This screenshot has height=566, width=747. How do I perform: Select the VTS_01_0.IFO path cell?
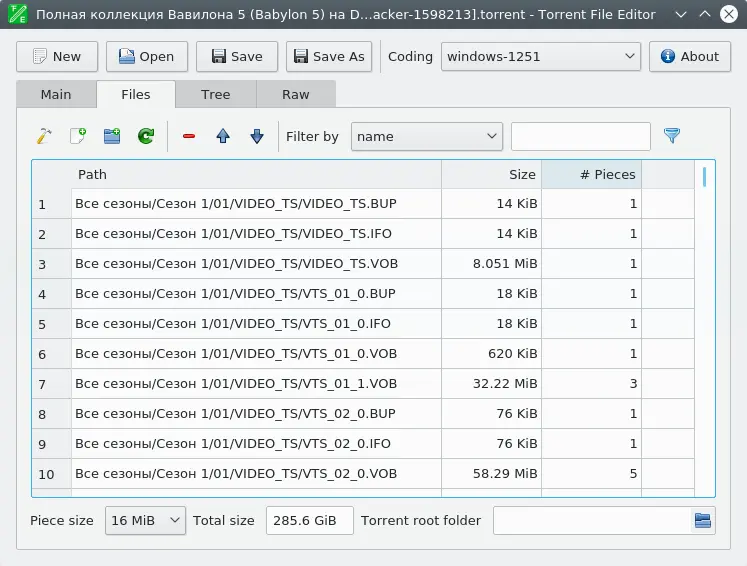tap(256, 324)
